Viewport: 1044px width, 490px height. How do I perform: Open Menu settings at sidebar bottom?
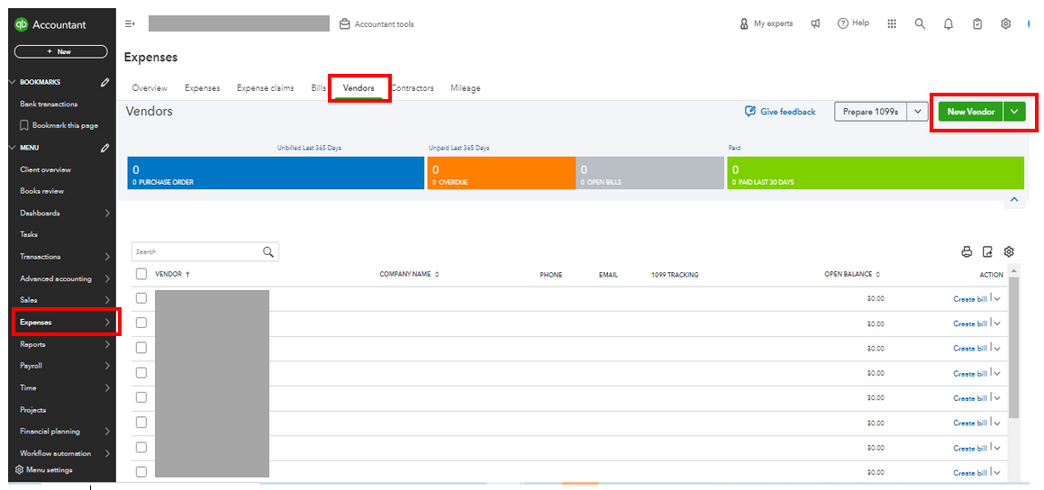coord(44,469)
